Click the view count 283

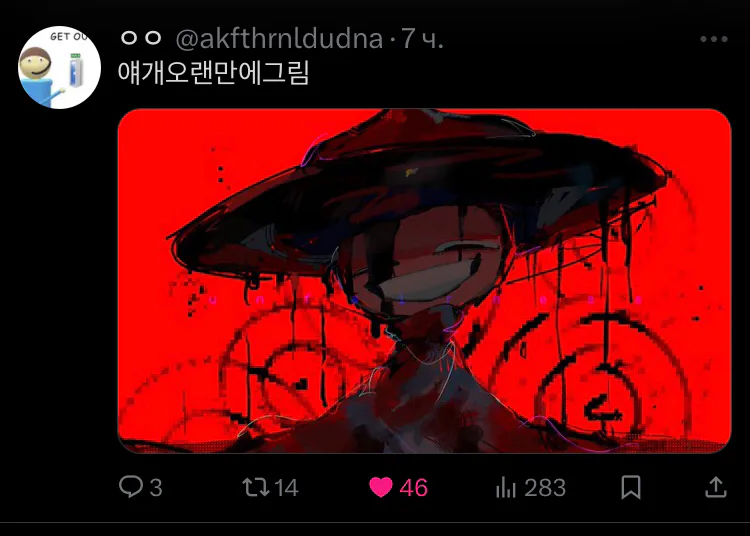545,488
